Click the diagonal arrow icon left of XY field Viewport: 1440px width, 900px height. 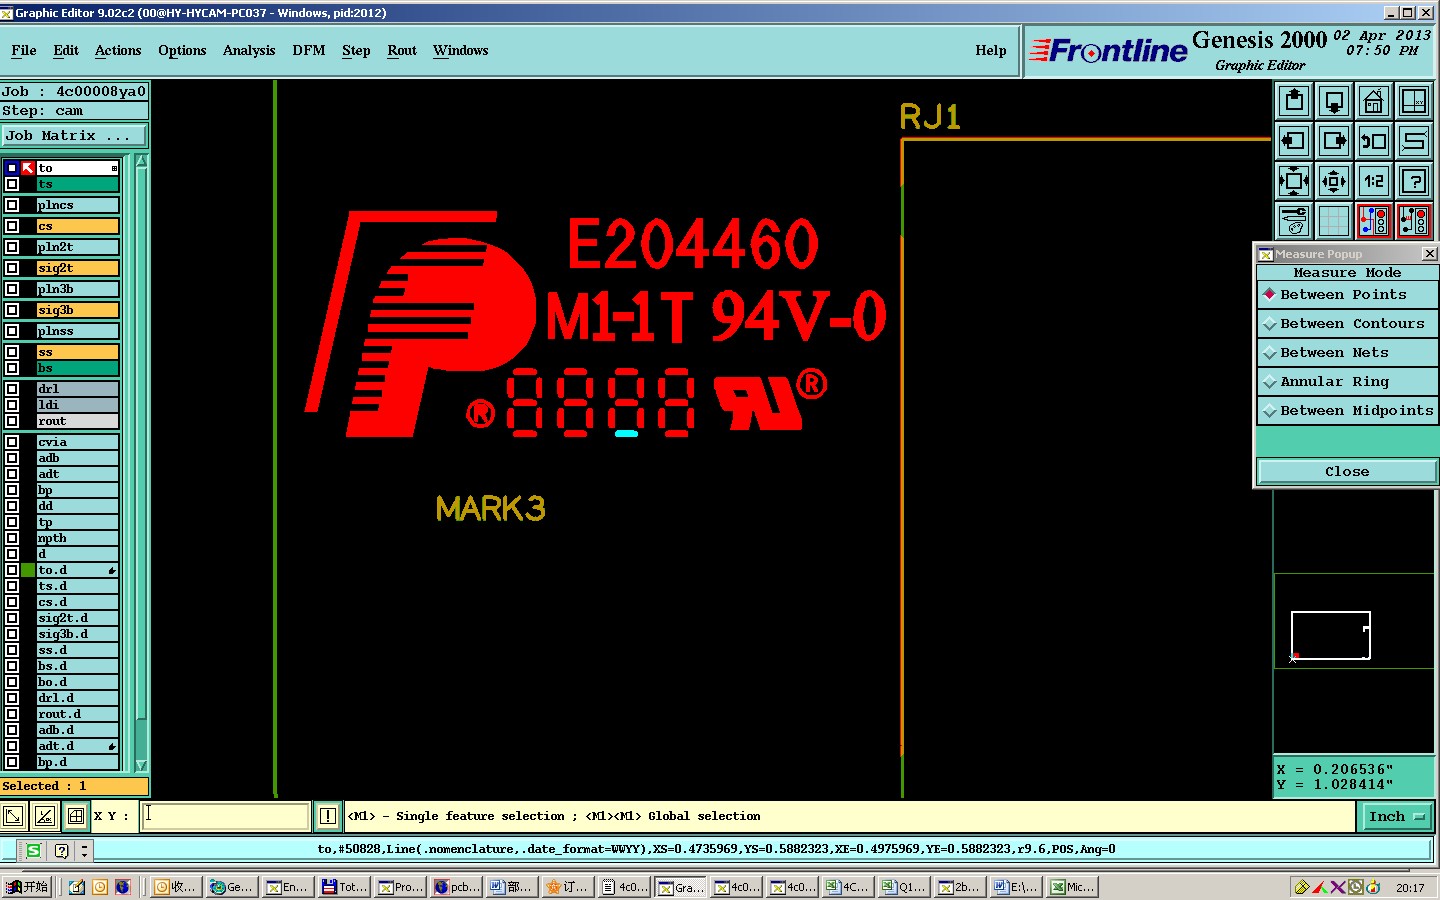coord(13,816)
